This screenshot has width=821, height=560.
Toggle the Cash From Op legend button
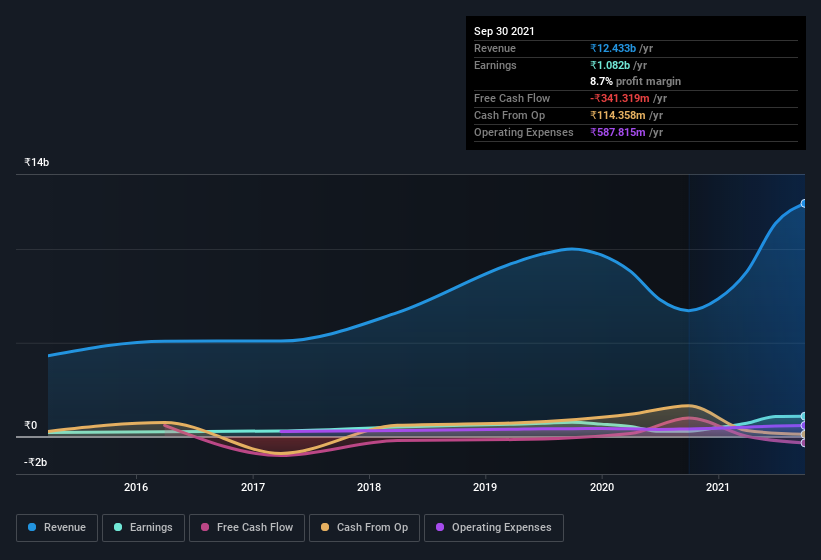coord(364,528)
